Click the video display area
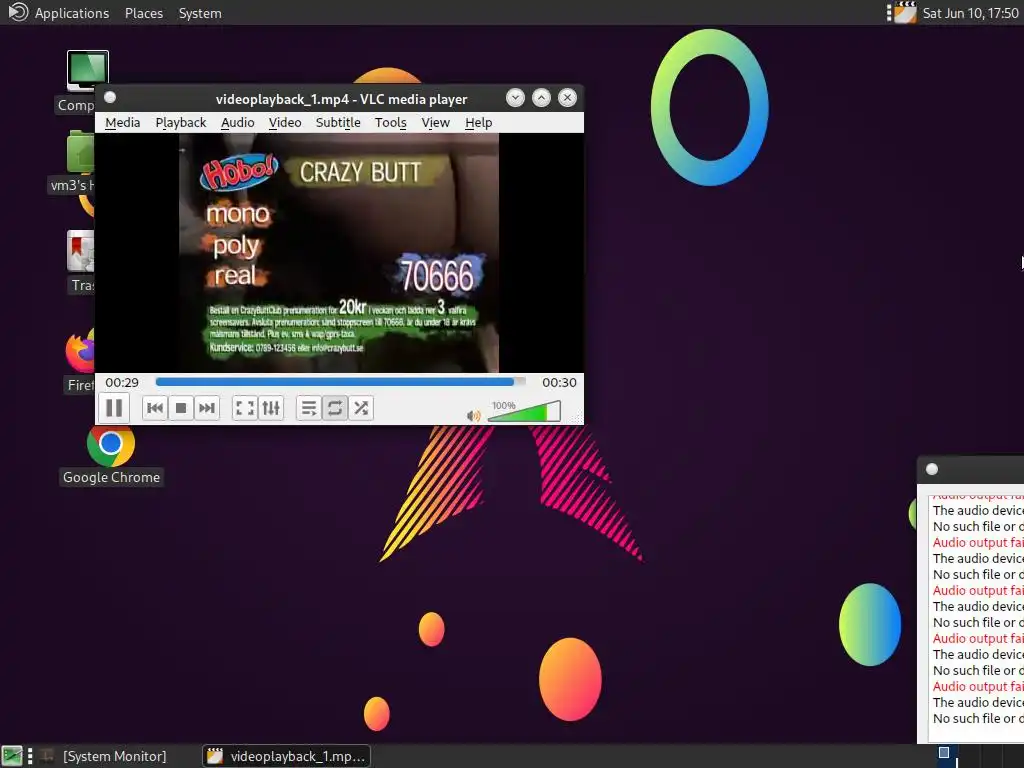 pos(339,253)
